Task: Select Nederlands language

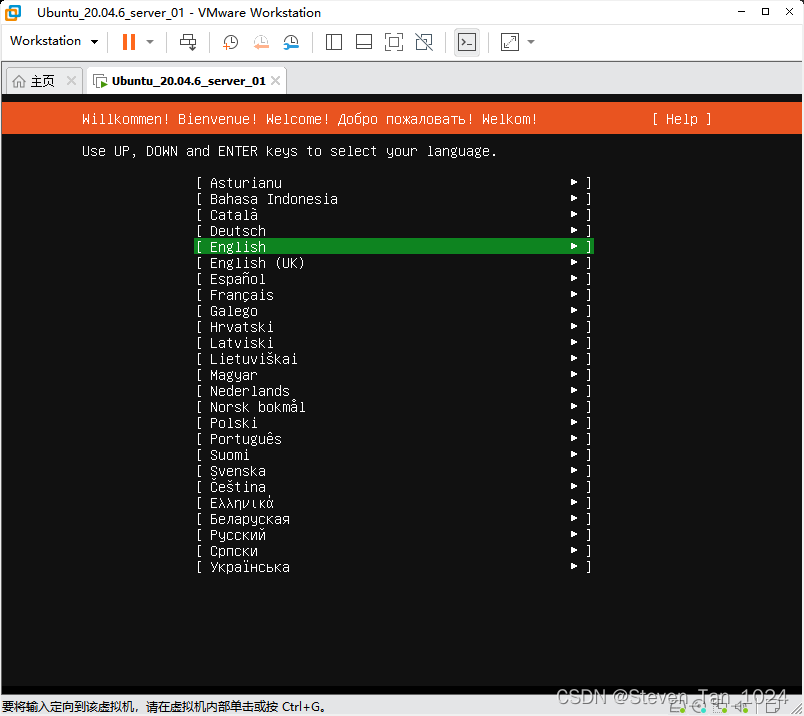Action: point(394,390)
